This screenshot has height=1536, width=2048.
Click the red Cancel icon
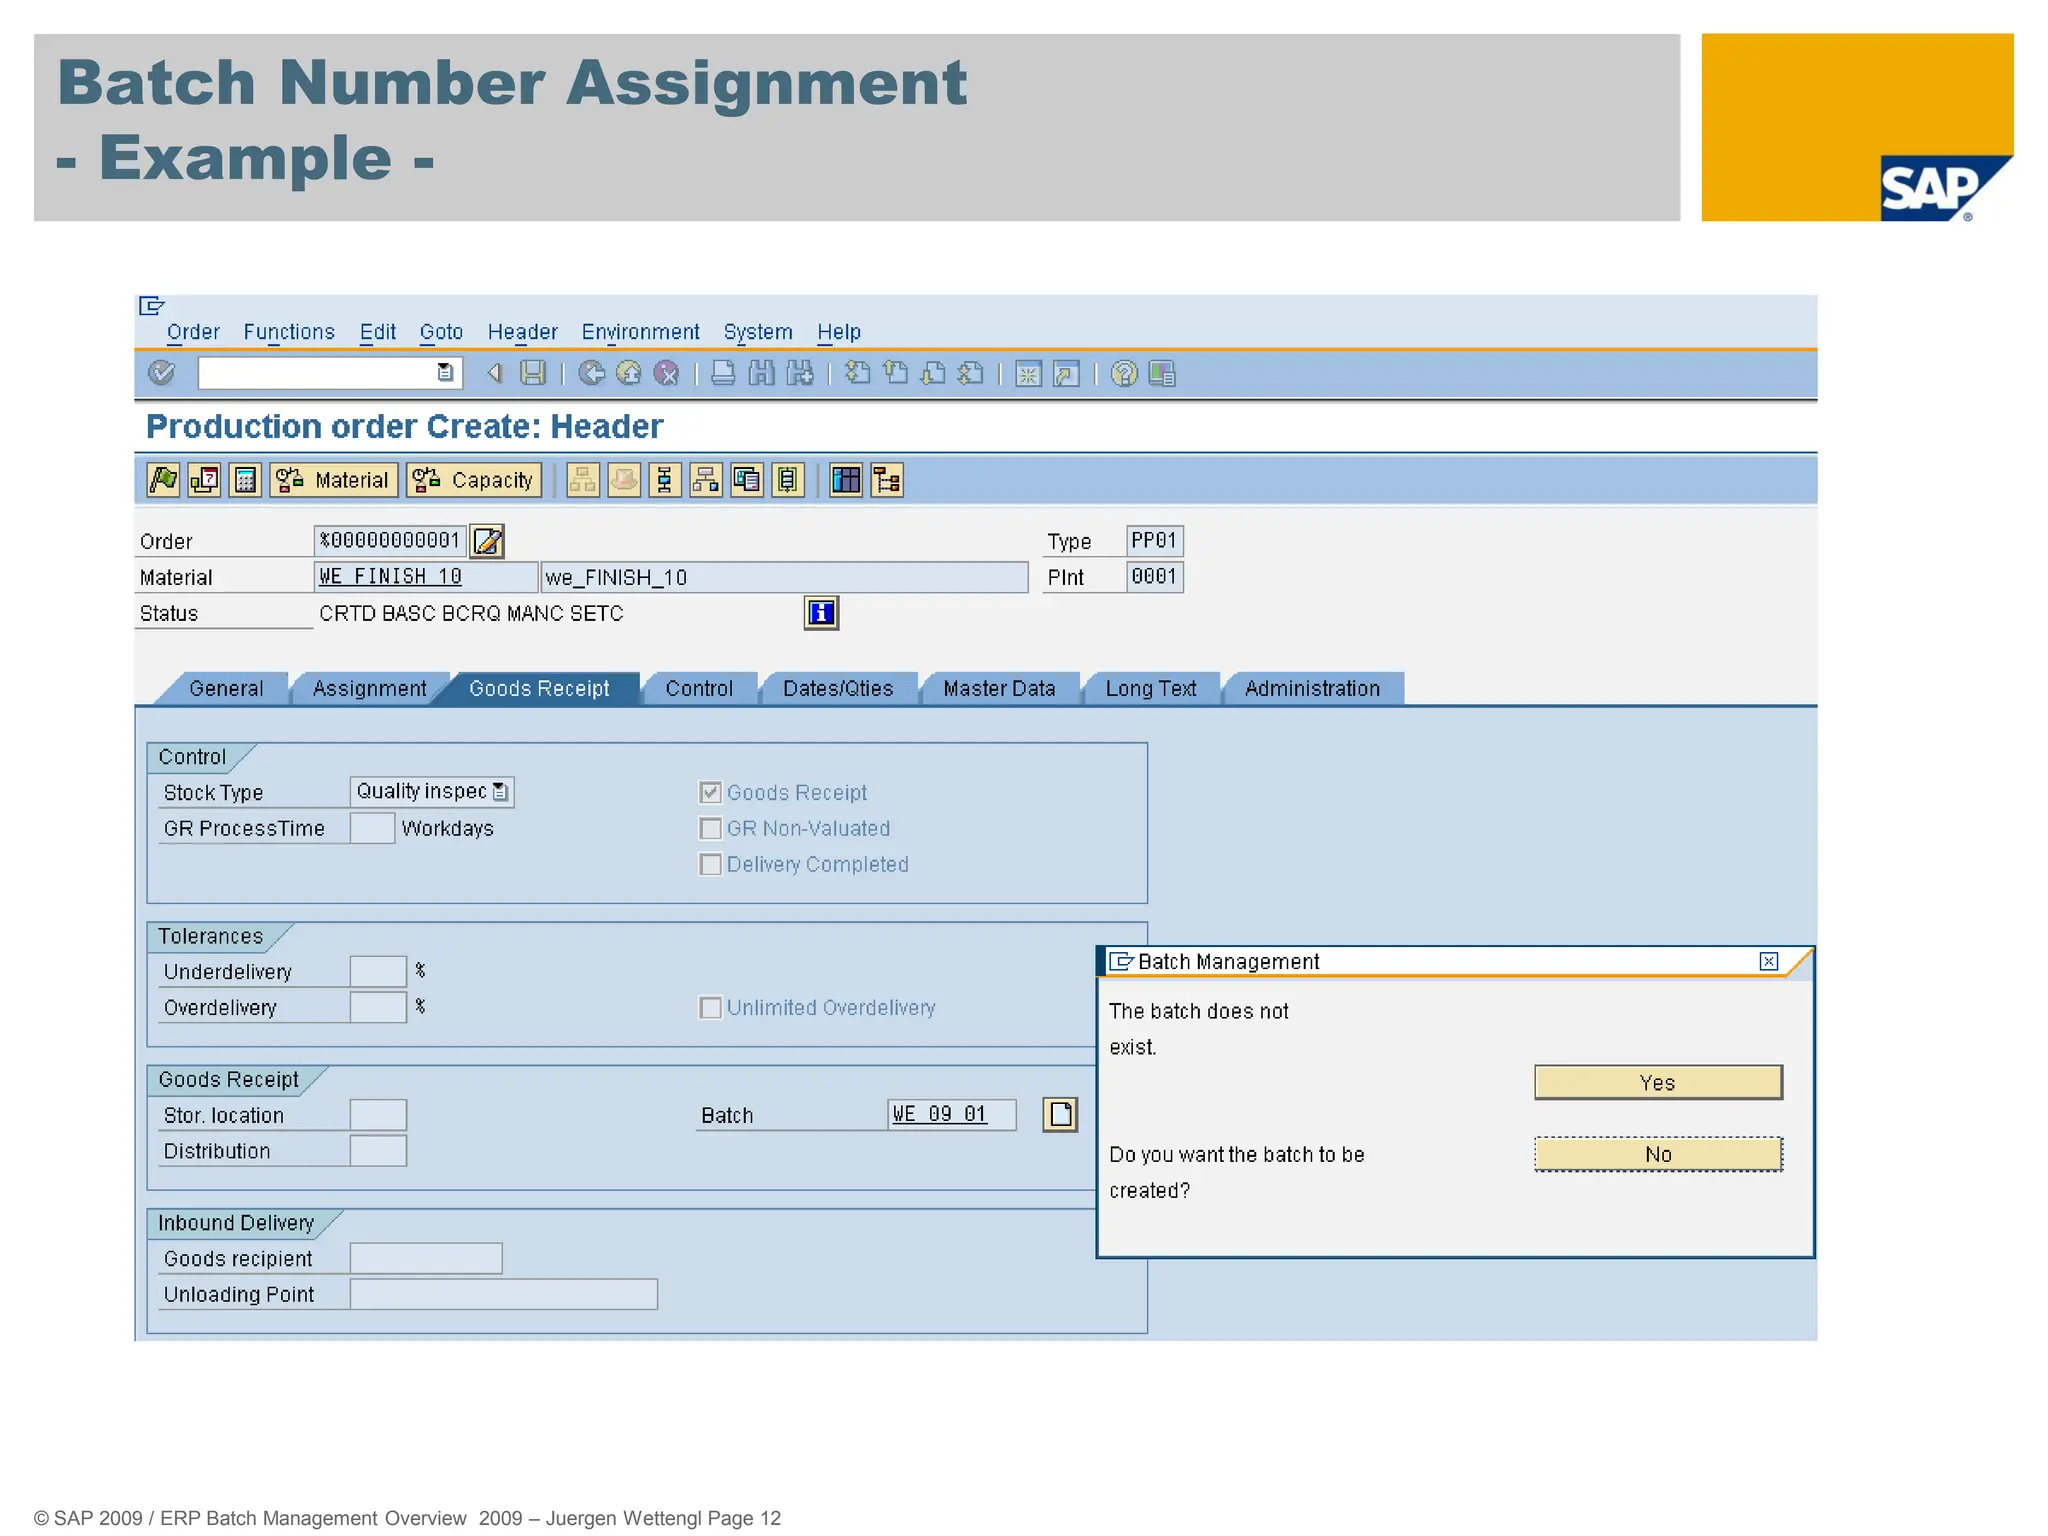coord(666,373)
